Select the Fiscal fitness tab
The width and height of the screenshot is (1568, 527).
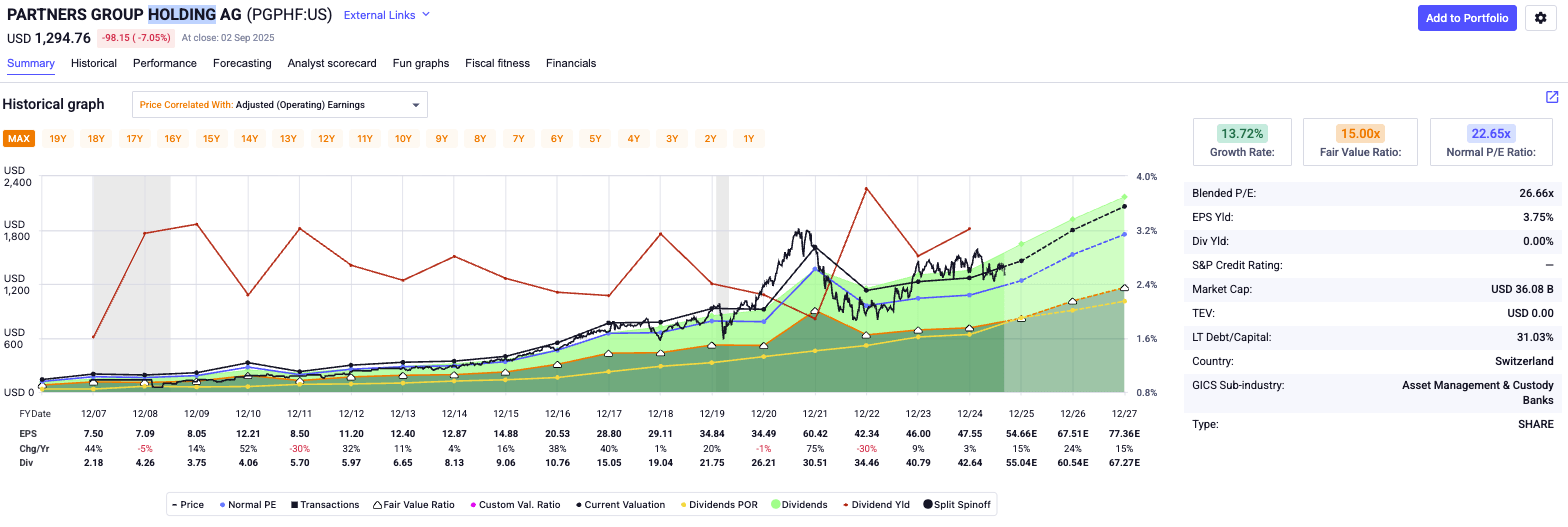(497, 63)
